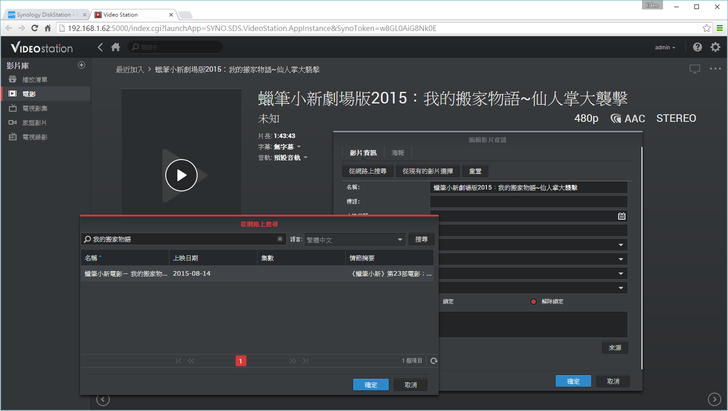Click 搜尋 button in online search dialog
Image resolution: width=728 pixels, height=411 pixels.
[x=422, y=240]
